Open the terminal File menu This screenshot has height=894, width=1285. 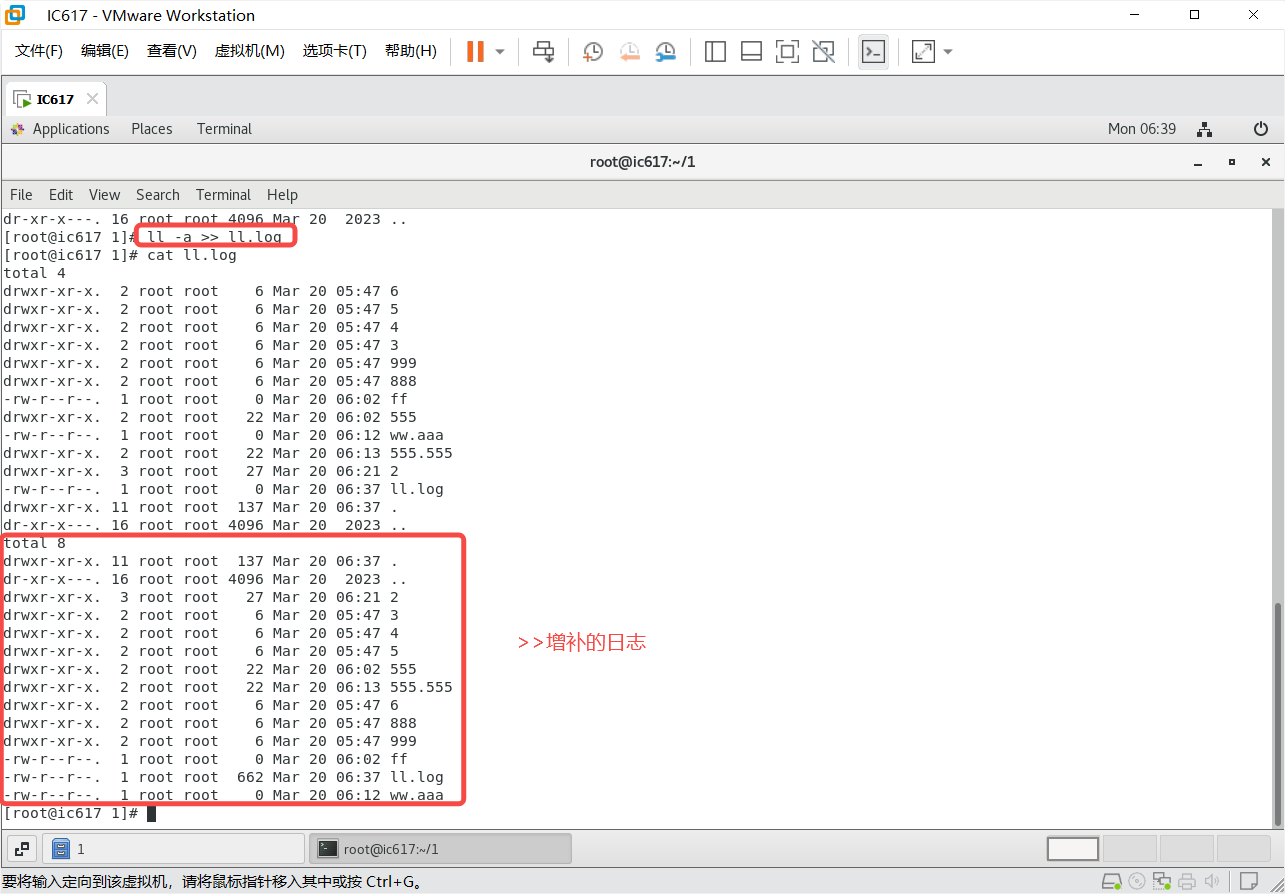21,195
